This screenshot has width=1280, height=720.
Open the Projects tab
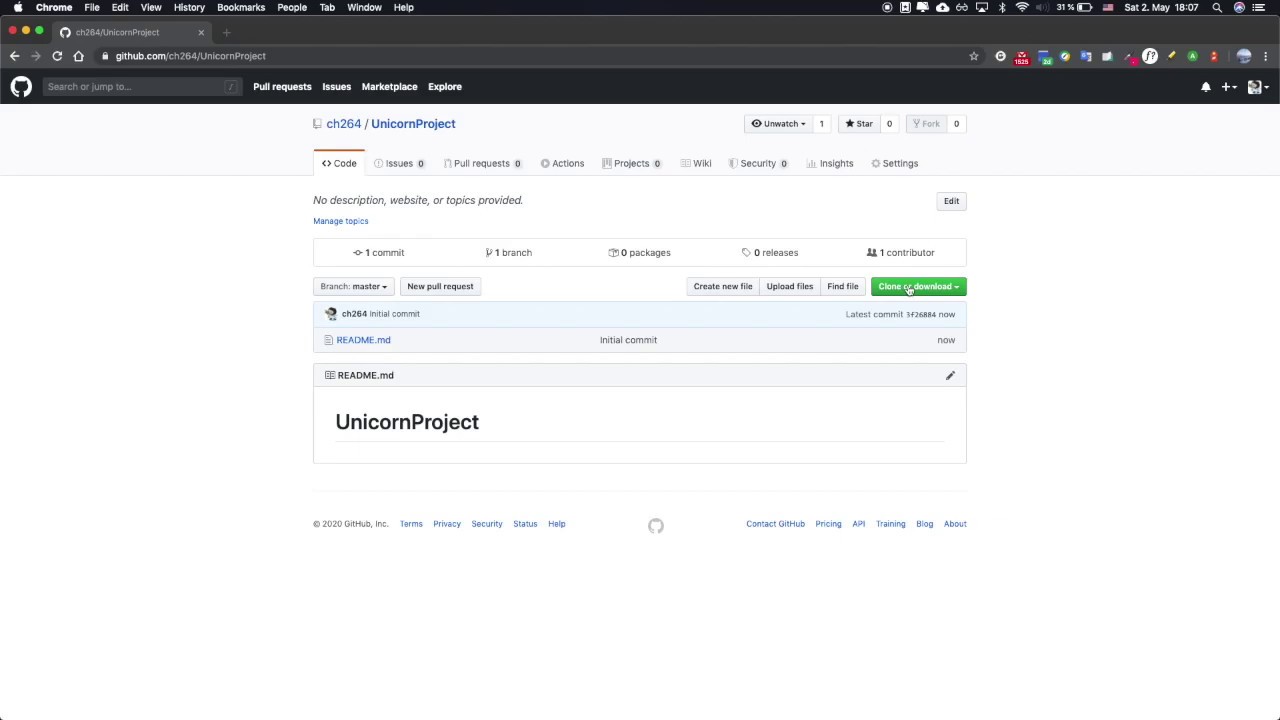tap(631, 164)
